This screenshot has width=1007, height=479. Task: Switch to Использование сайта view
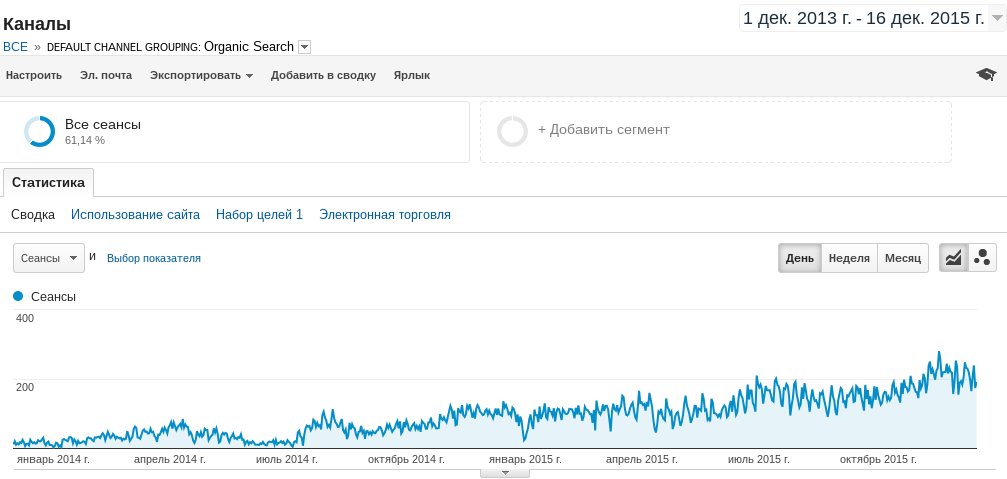[x=135, y=215]
